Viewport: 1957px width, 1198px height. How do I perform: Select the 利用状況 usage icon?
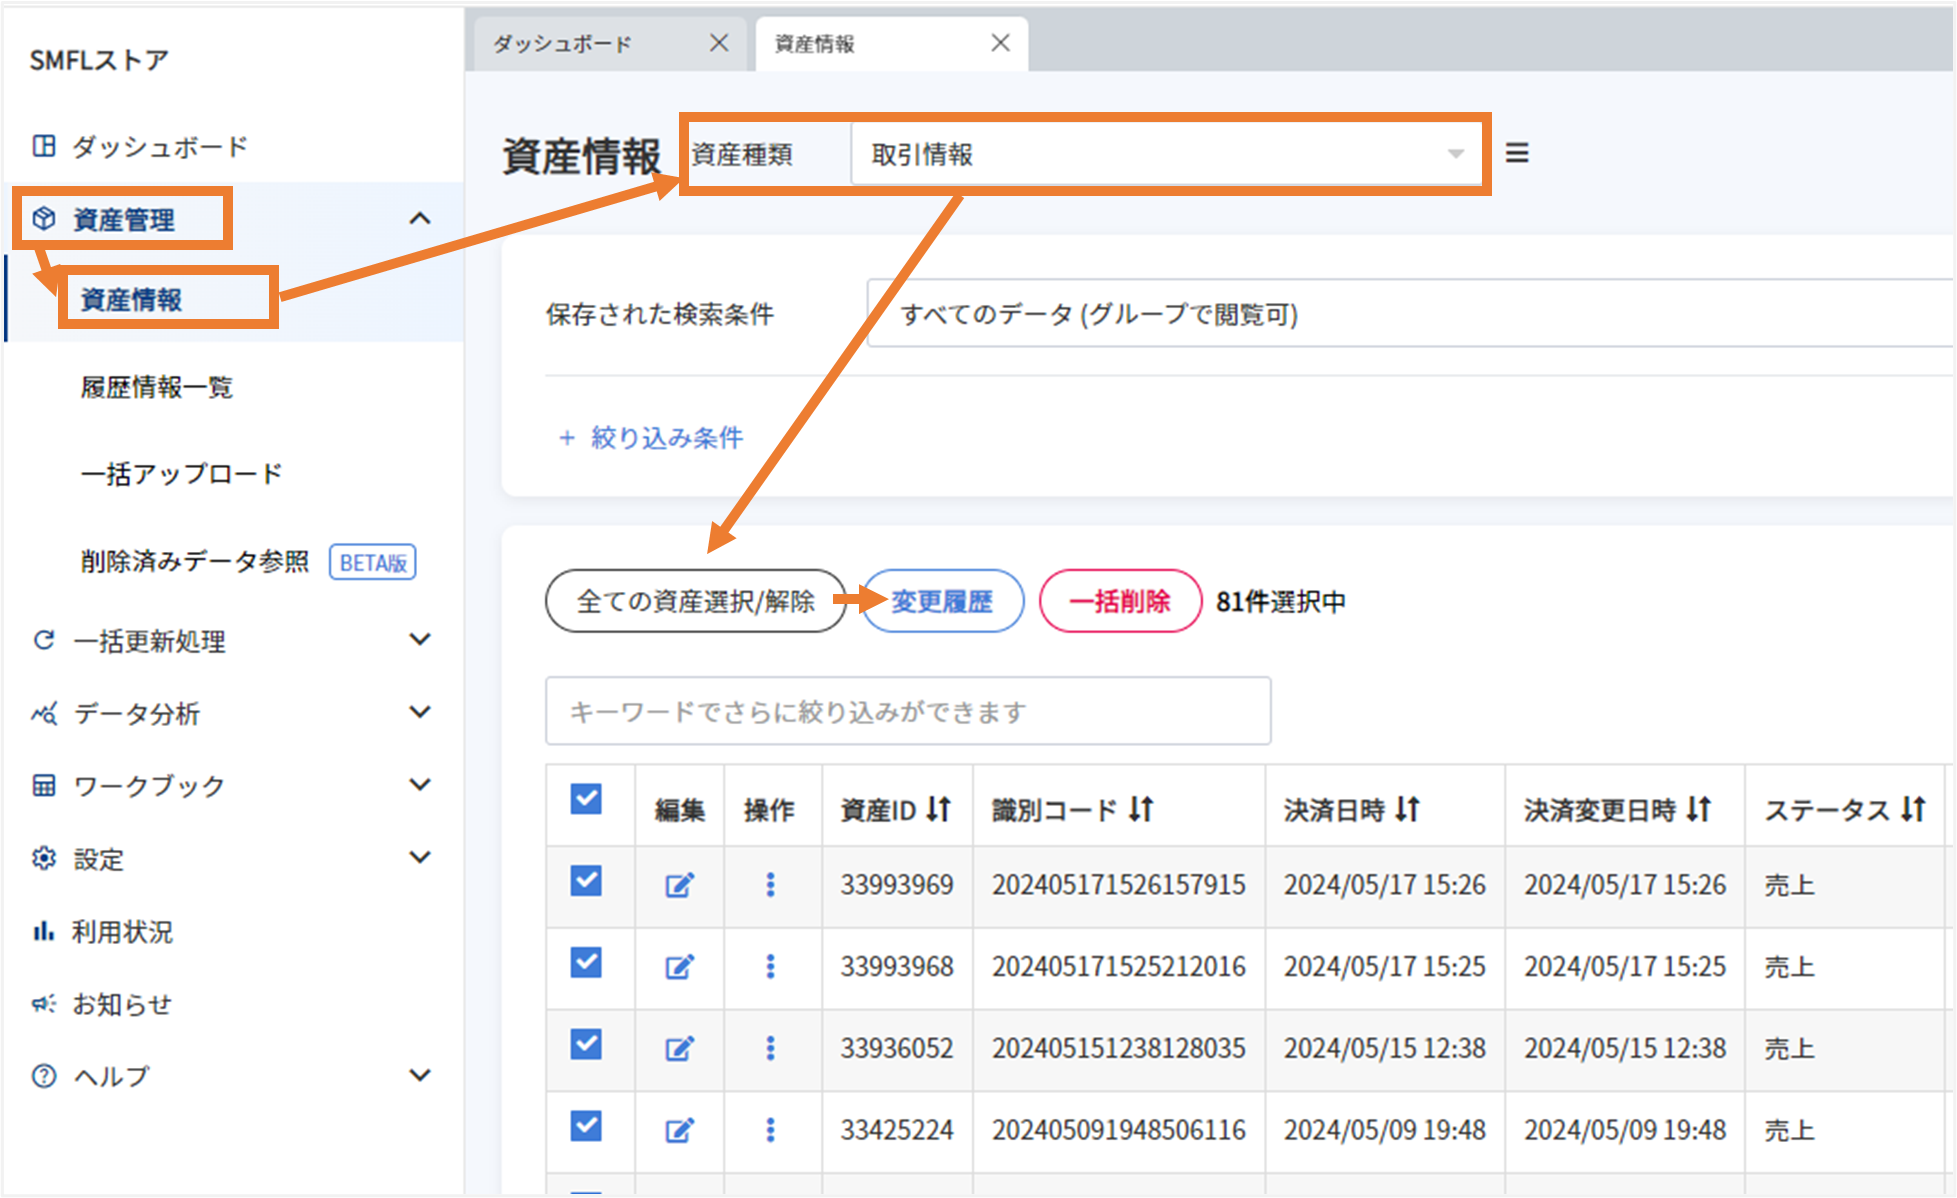tap(43, 932)
